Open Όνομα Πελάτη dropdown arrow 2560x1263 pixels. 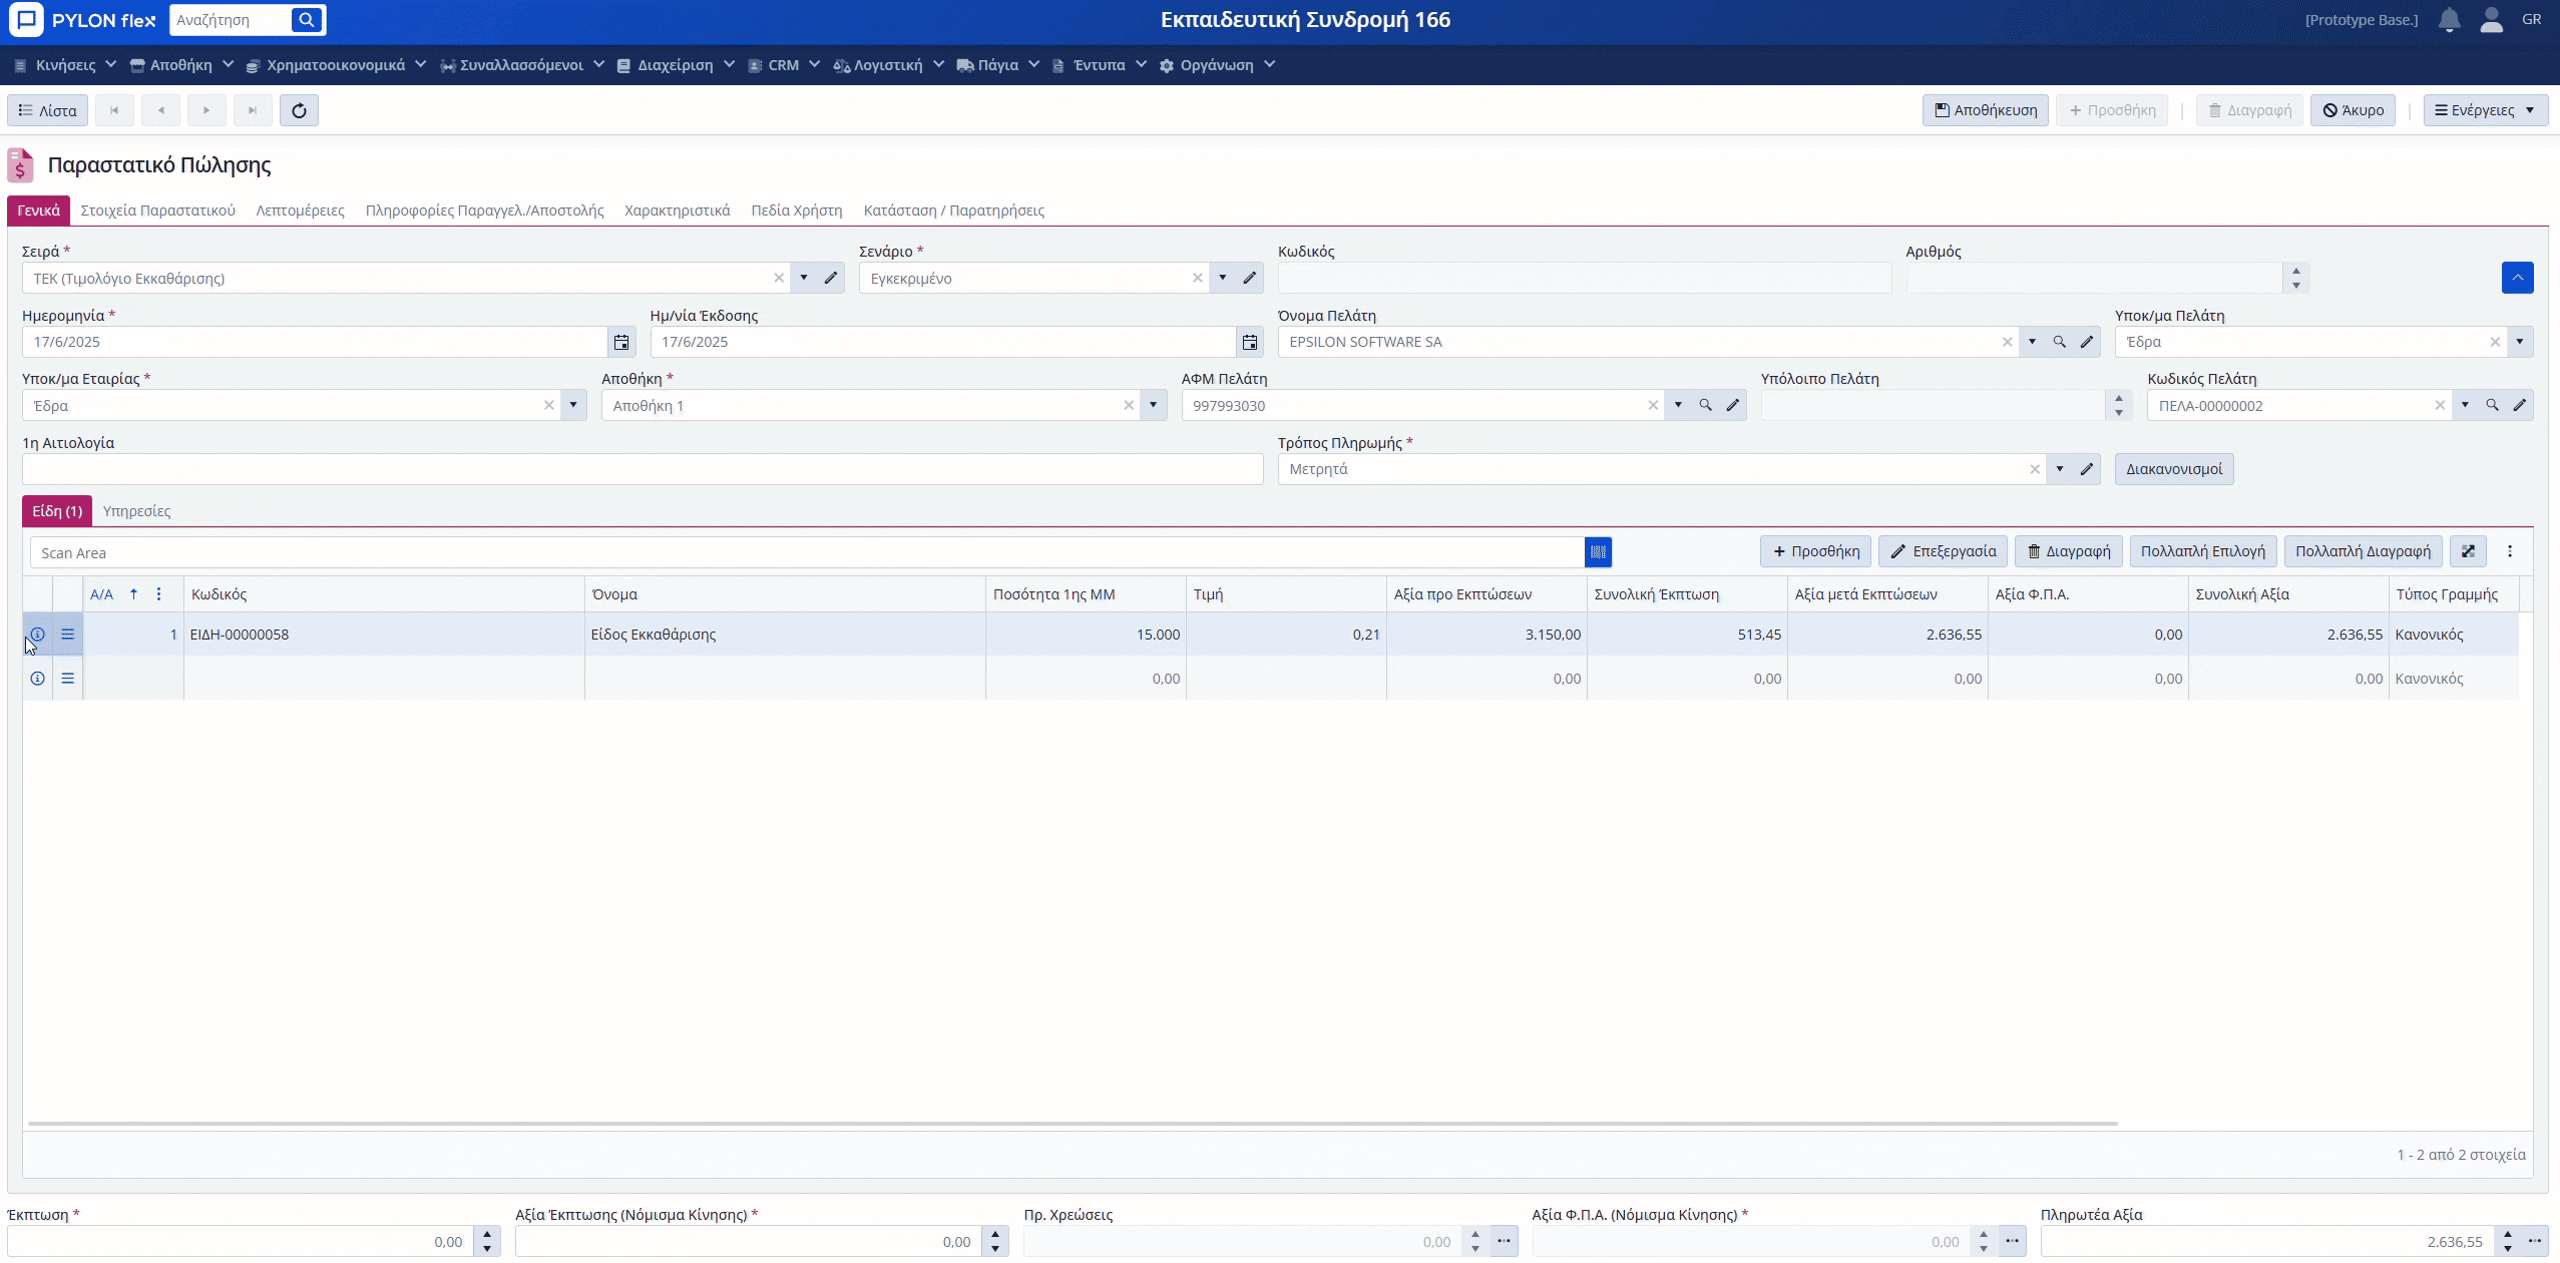[x=2032, y=342]
